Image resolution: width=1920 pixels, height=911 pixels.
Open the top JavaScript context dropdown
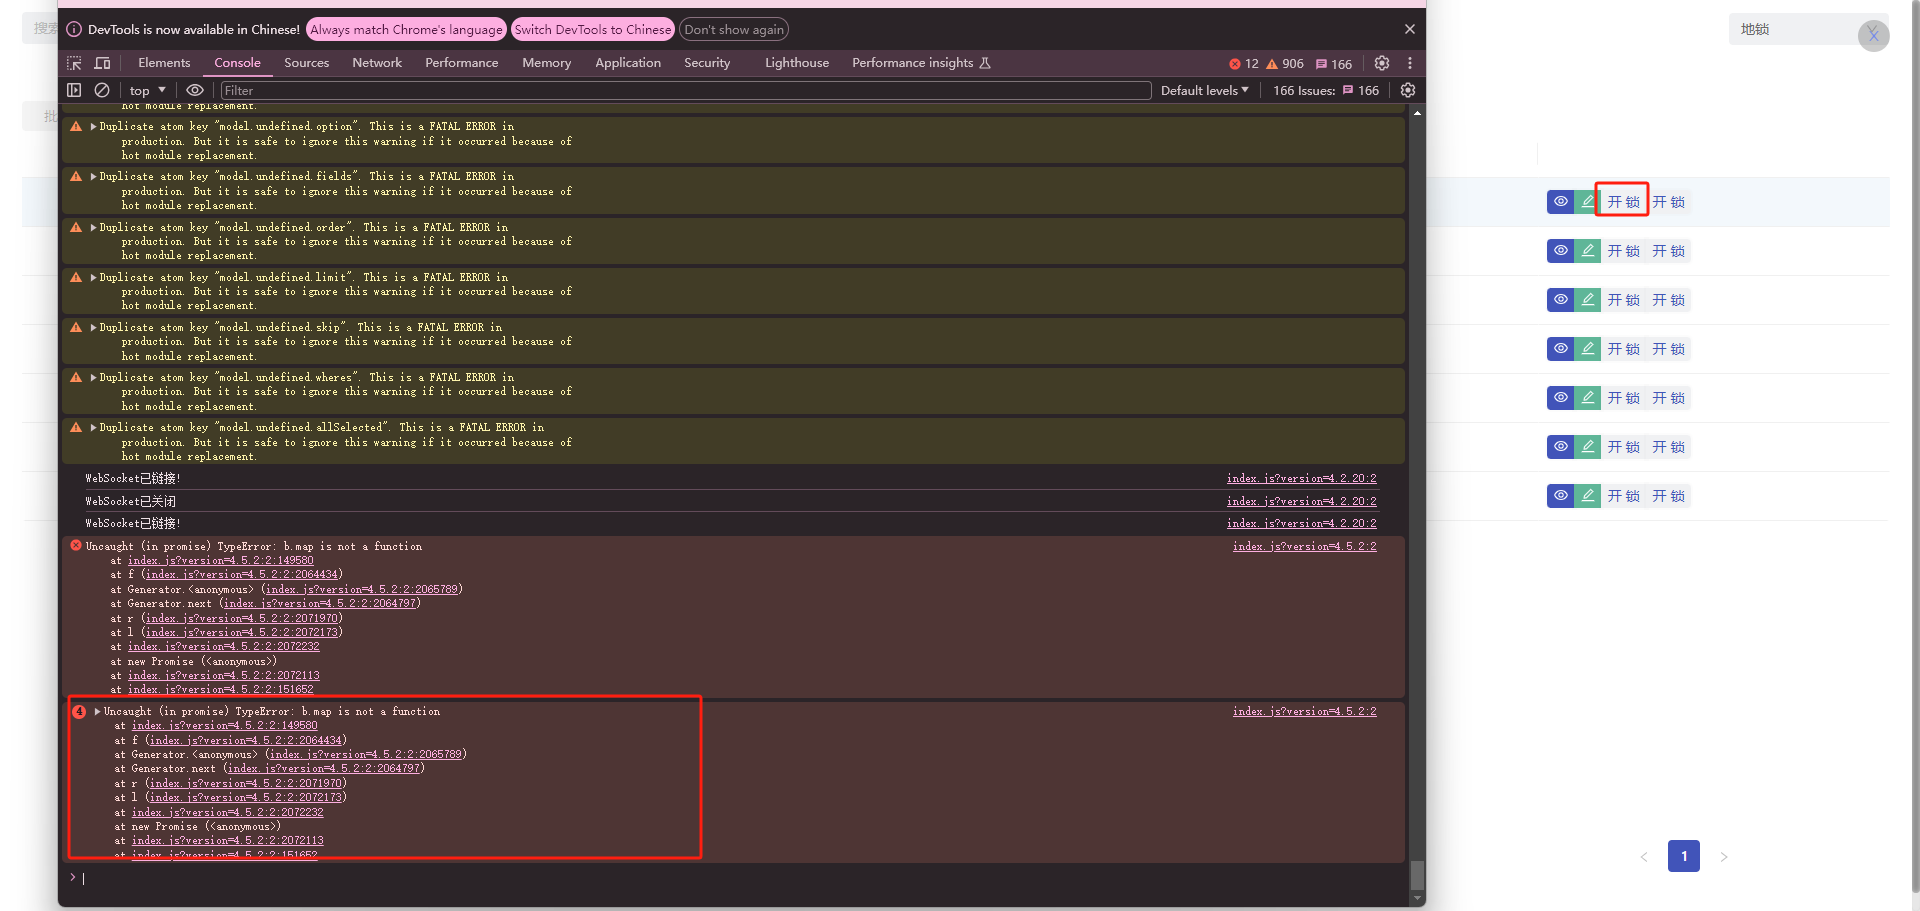[x=147, y=90]
